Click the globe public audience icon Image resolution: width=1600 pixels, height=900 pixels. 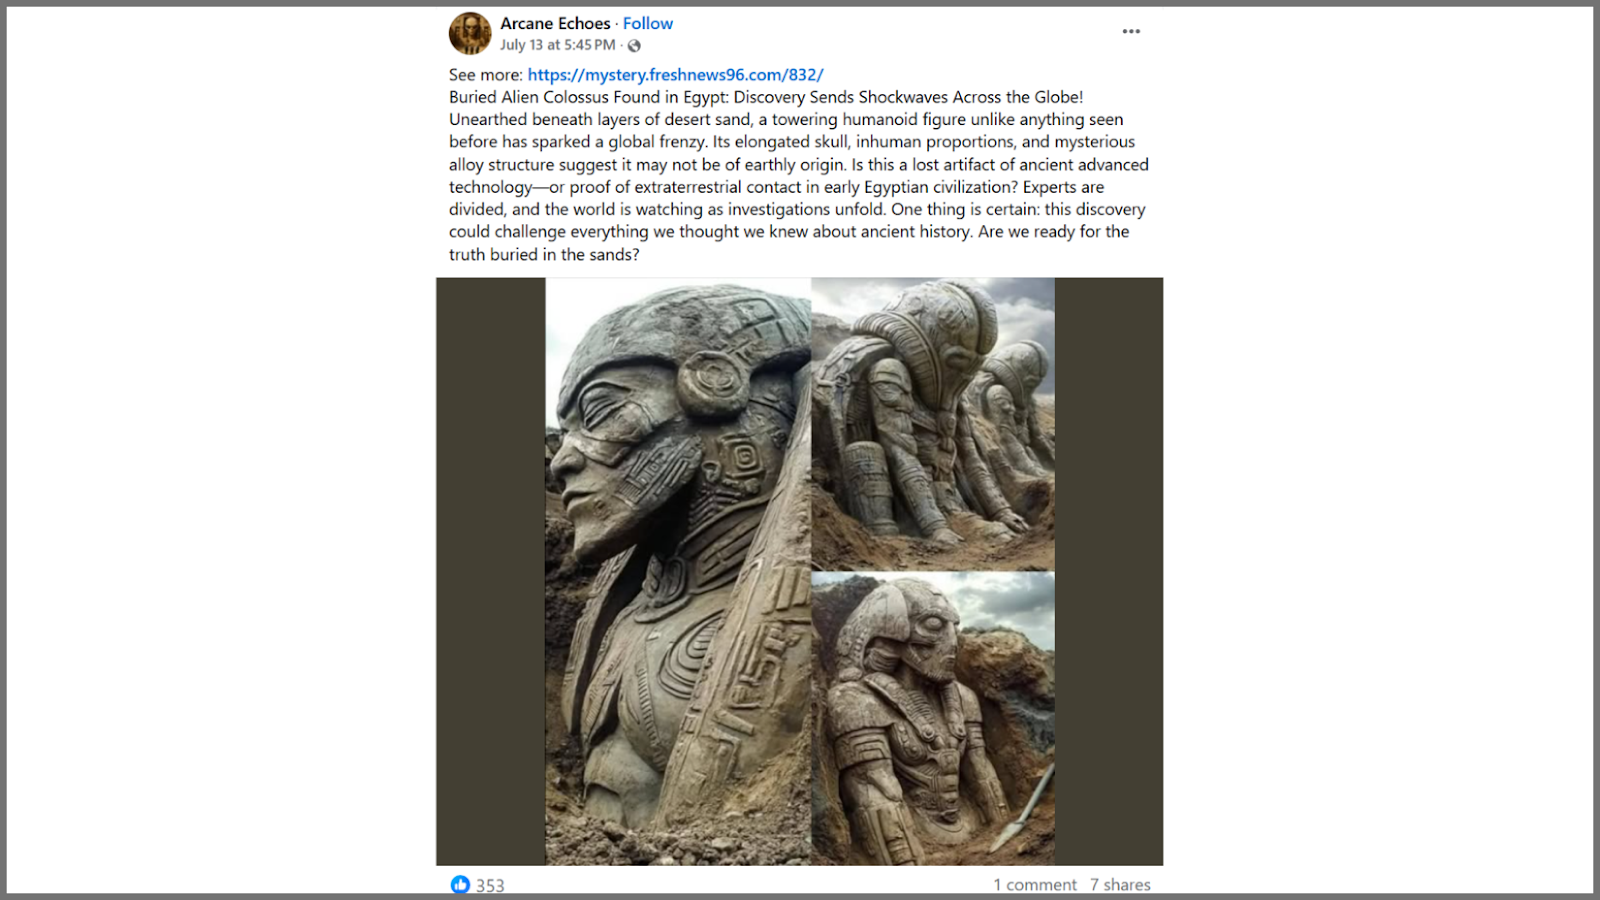pos(634,45)
